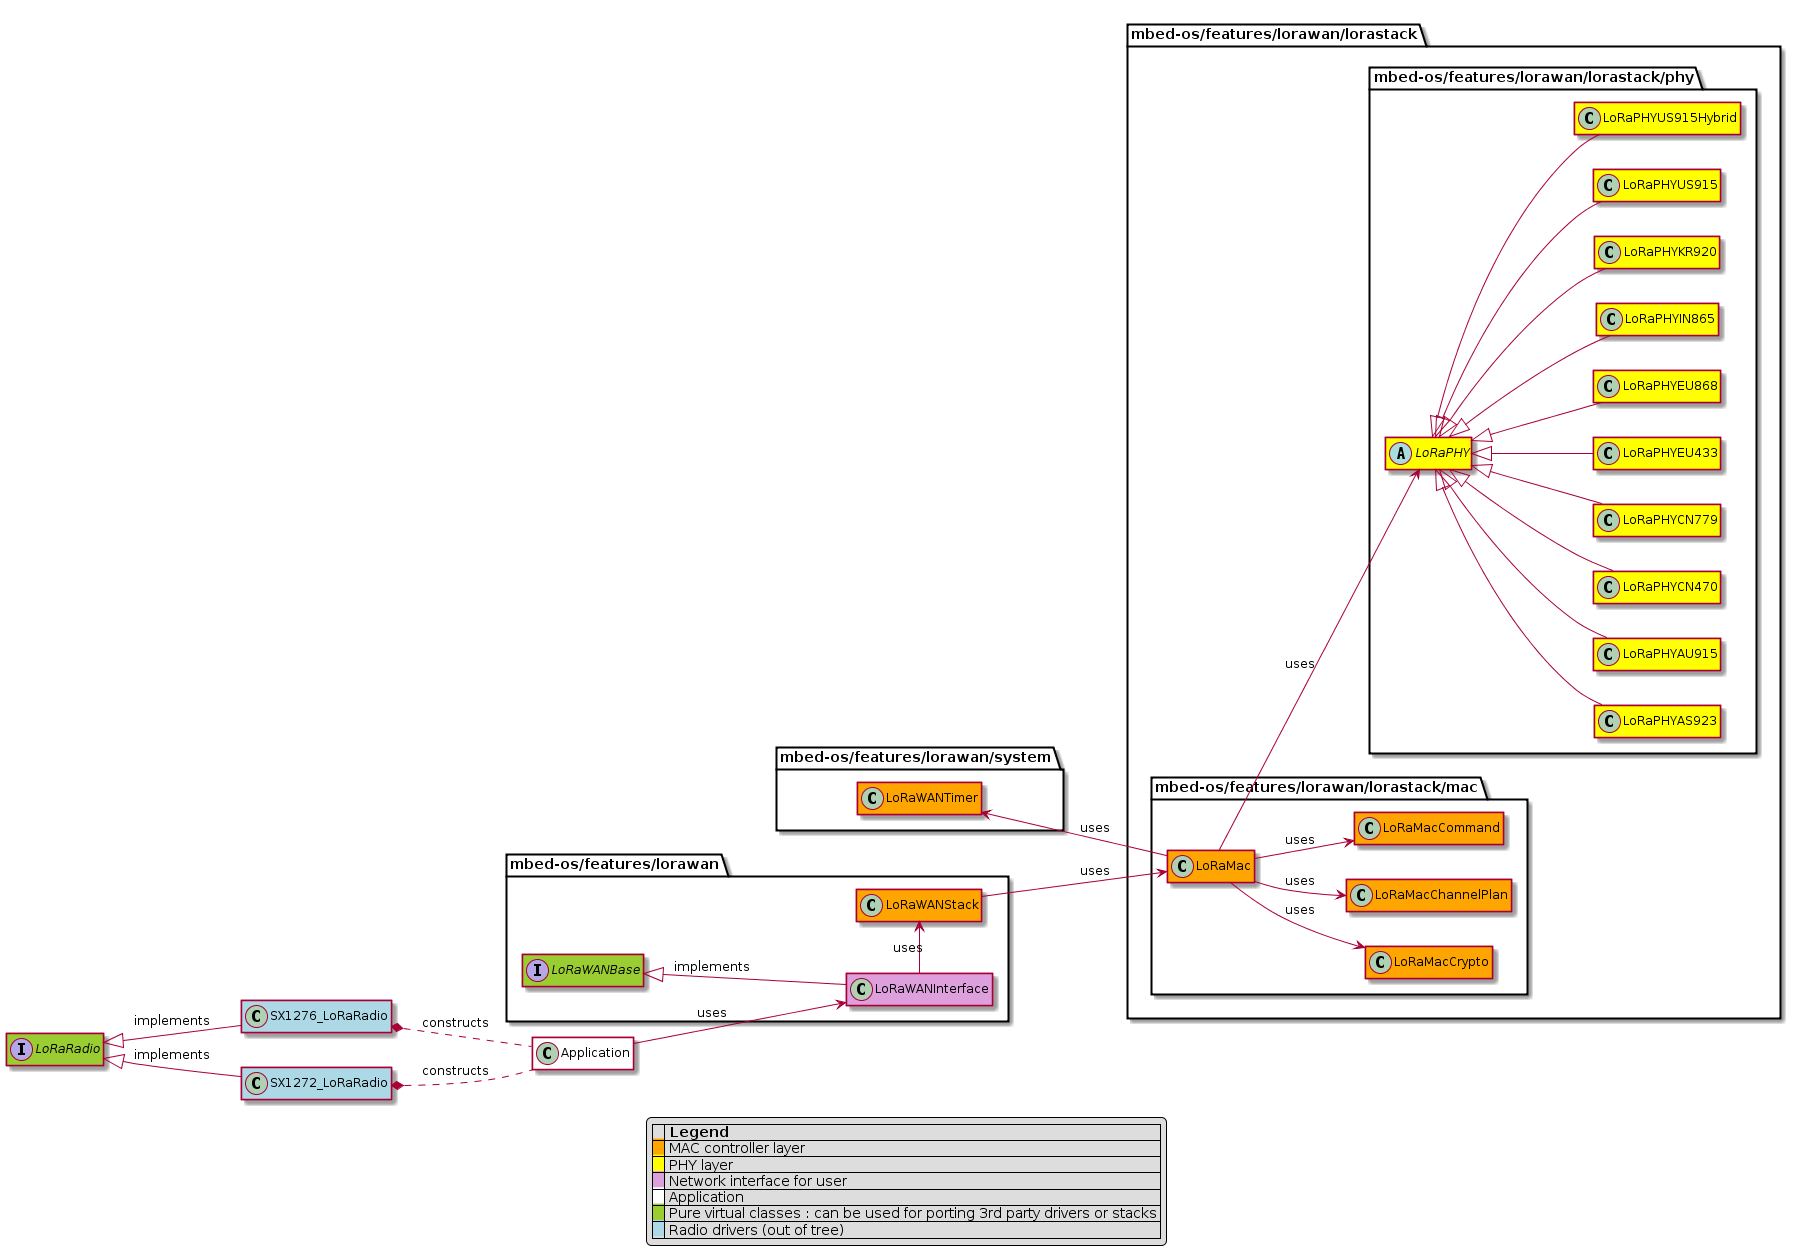Click the yellow PHY layer legend swatch
The width and height of the screenshot is (1801, 1255).
pyautogui.click(x=658, y=1165)
